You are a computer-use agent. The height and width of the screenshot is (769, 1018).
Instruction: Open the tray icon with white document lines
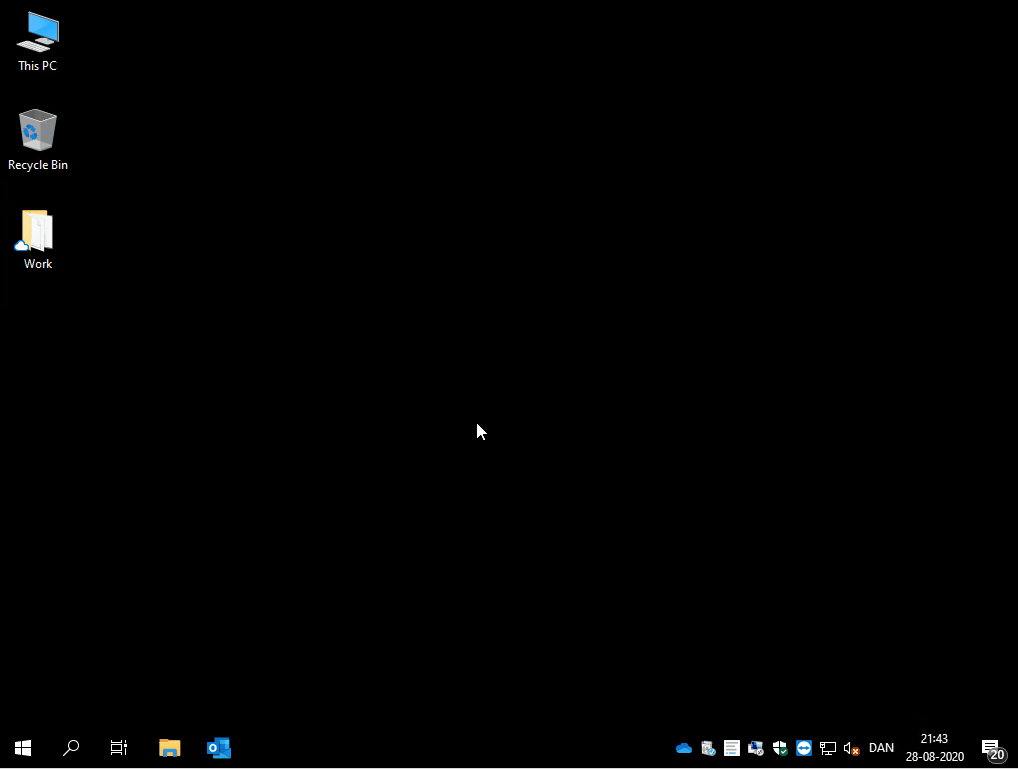732,748
